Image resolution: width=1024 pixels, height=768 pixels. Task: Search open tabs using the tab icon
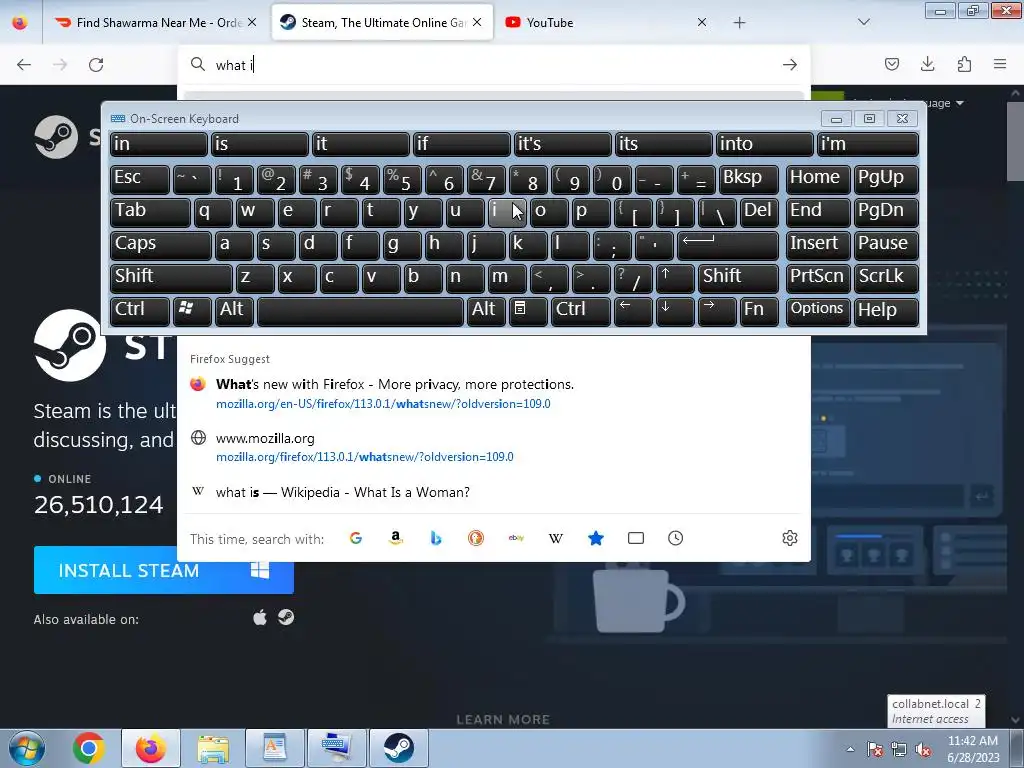point(635,538)
